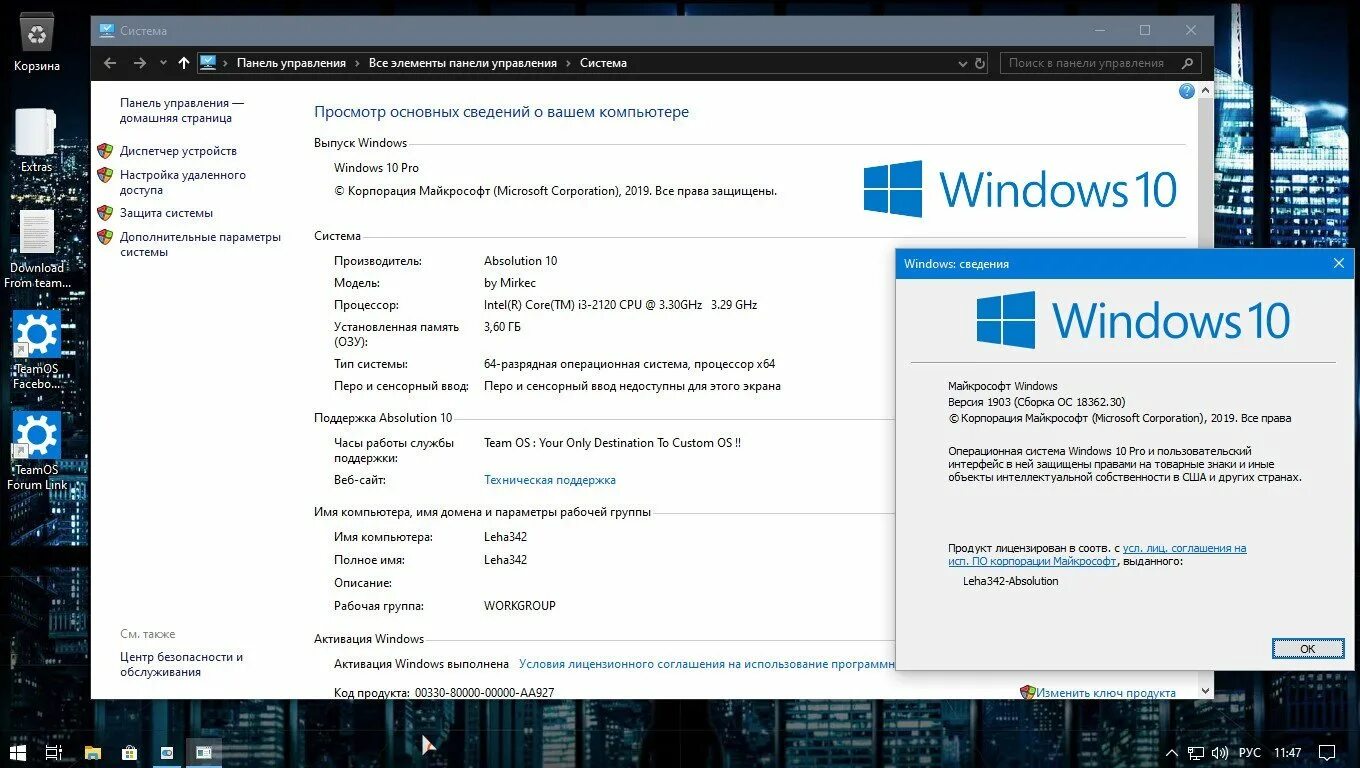Open Защита системы settings
1360x768 pixels.
[166, 213]
